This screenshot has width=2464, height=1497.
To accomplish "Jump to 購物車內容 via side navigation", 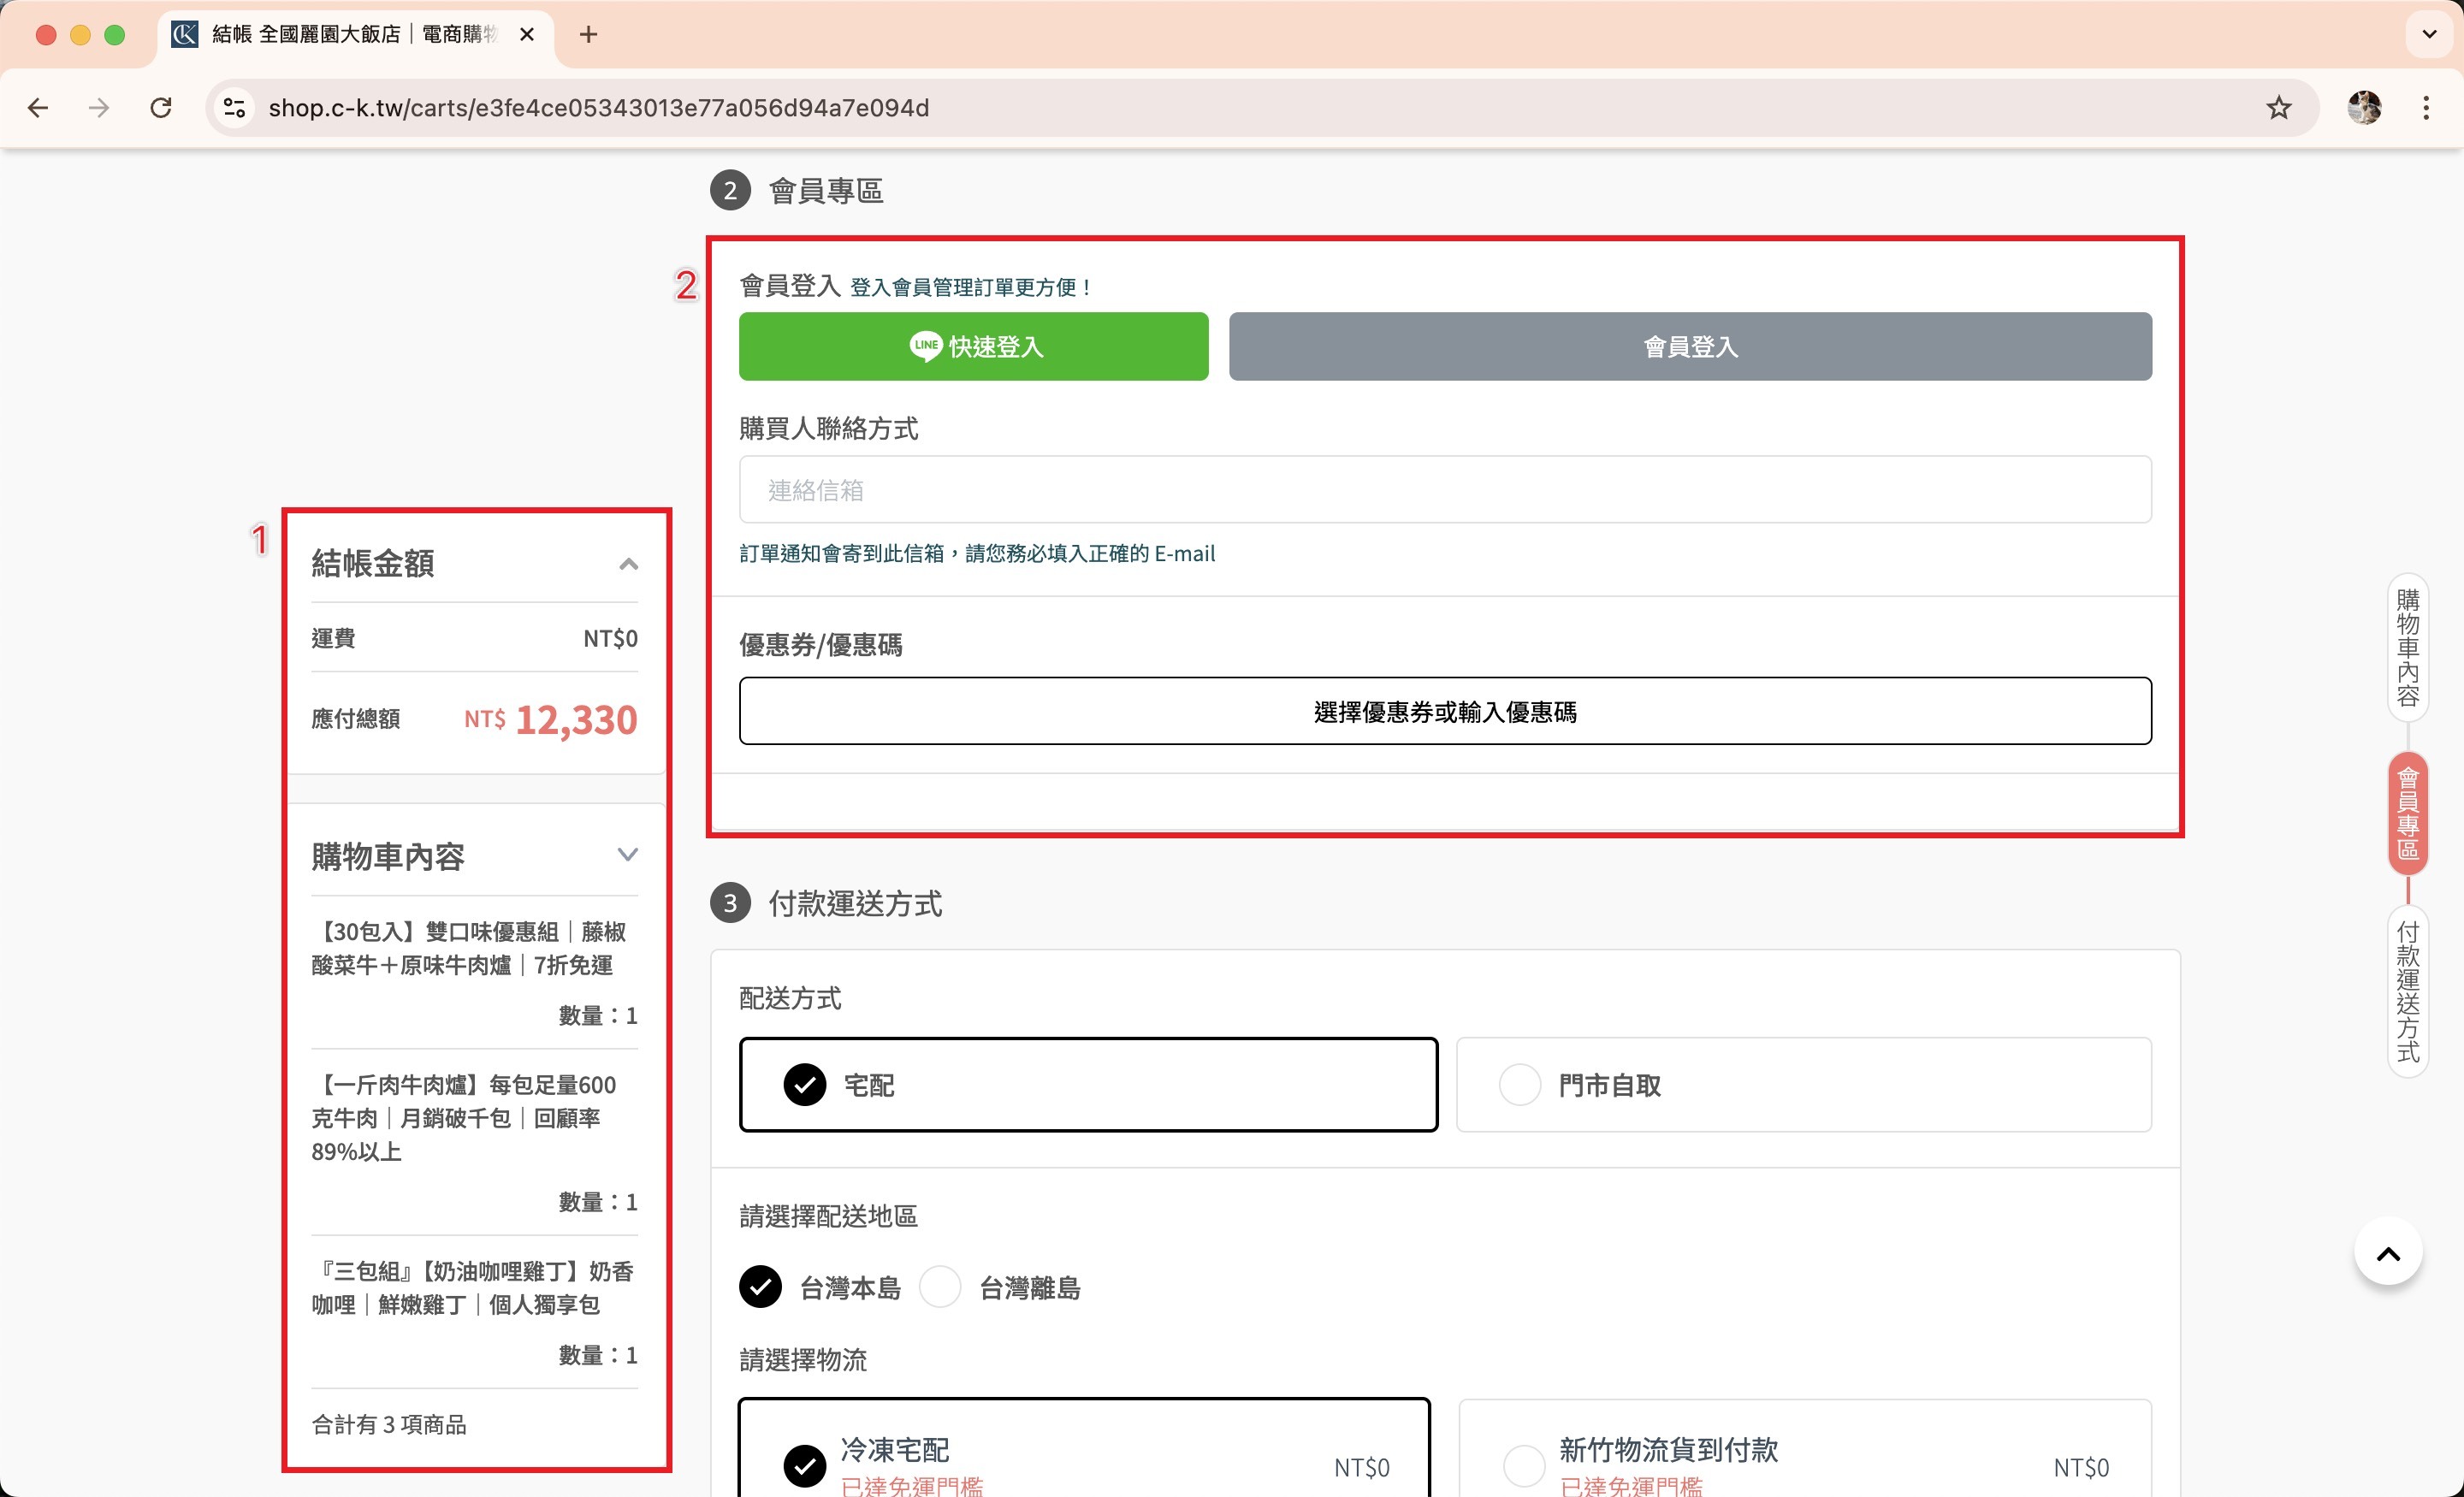I will (2407, 647).
